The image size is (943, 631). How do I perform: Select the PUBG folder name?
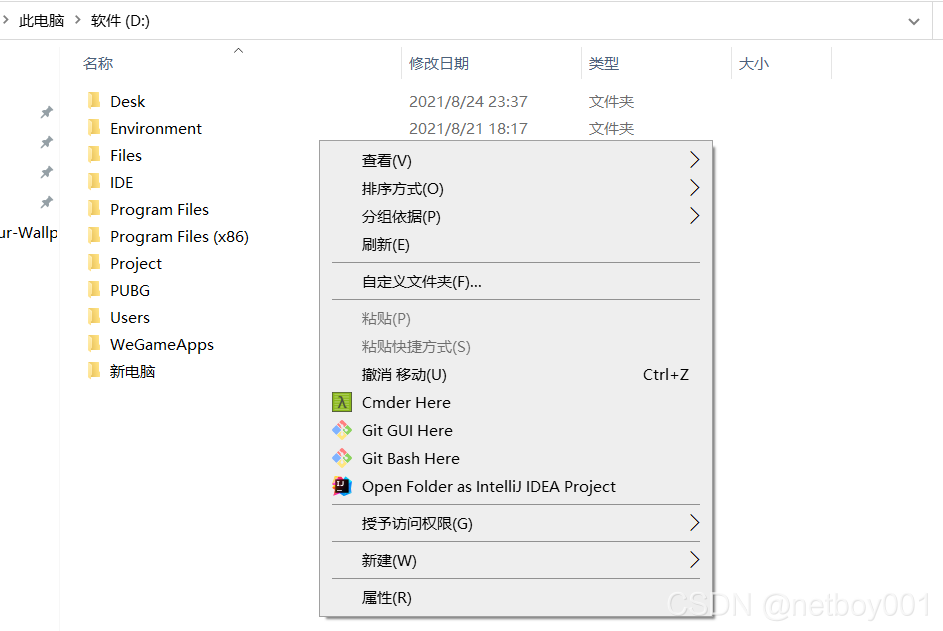click(x=130, y=291)
